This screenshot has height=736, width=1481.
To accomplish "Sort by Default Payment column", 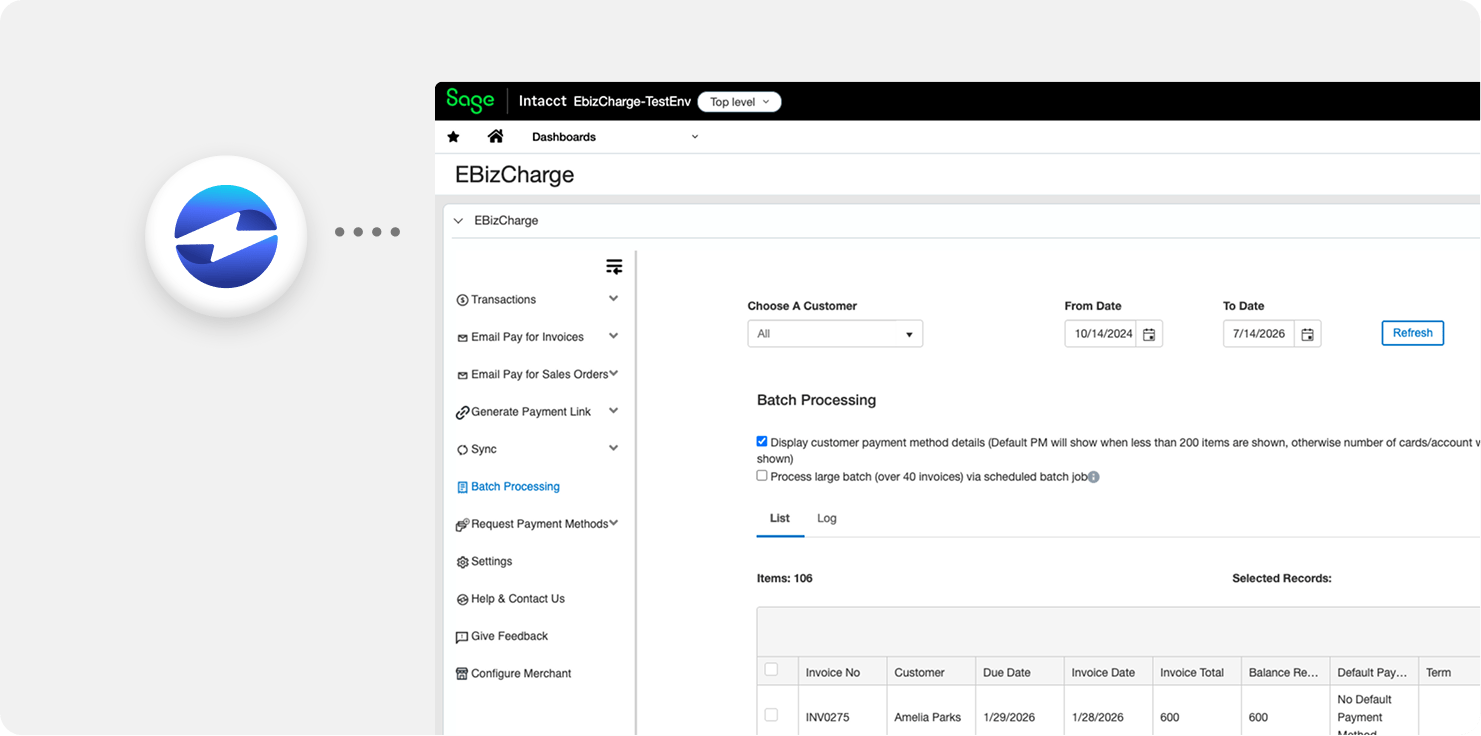I will [1374, 672].
